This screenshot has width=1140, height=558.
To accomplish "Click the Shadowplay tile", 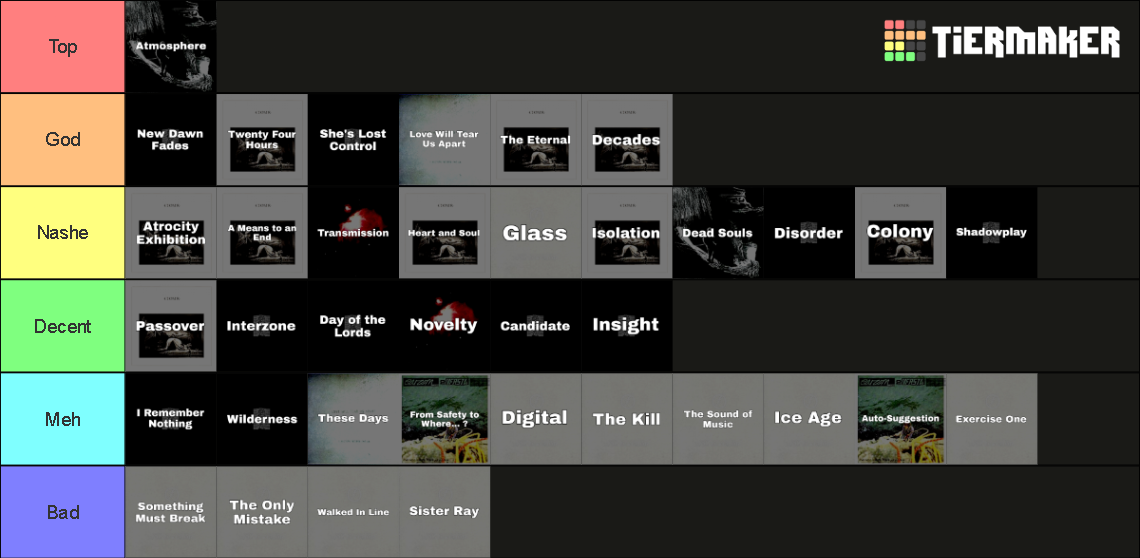I will click(x=992, y=233).
